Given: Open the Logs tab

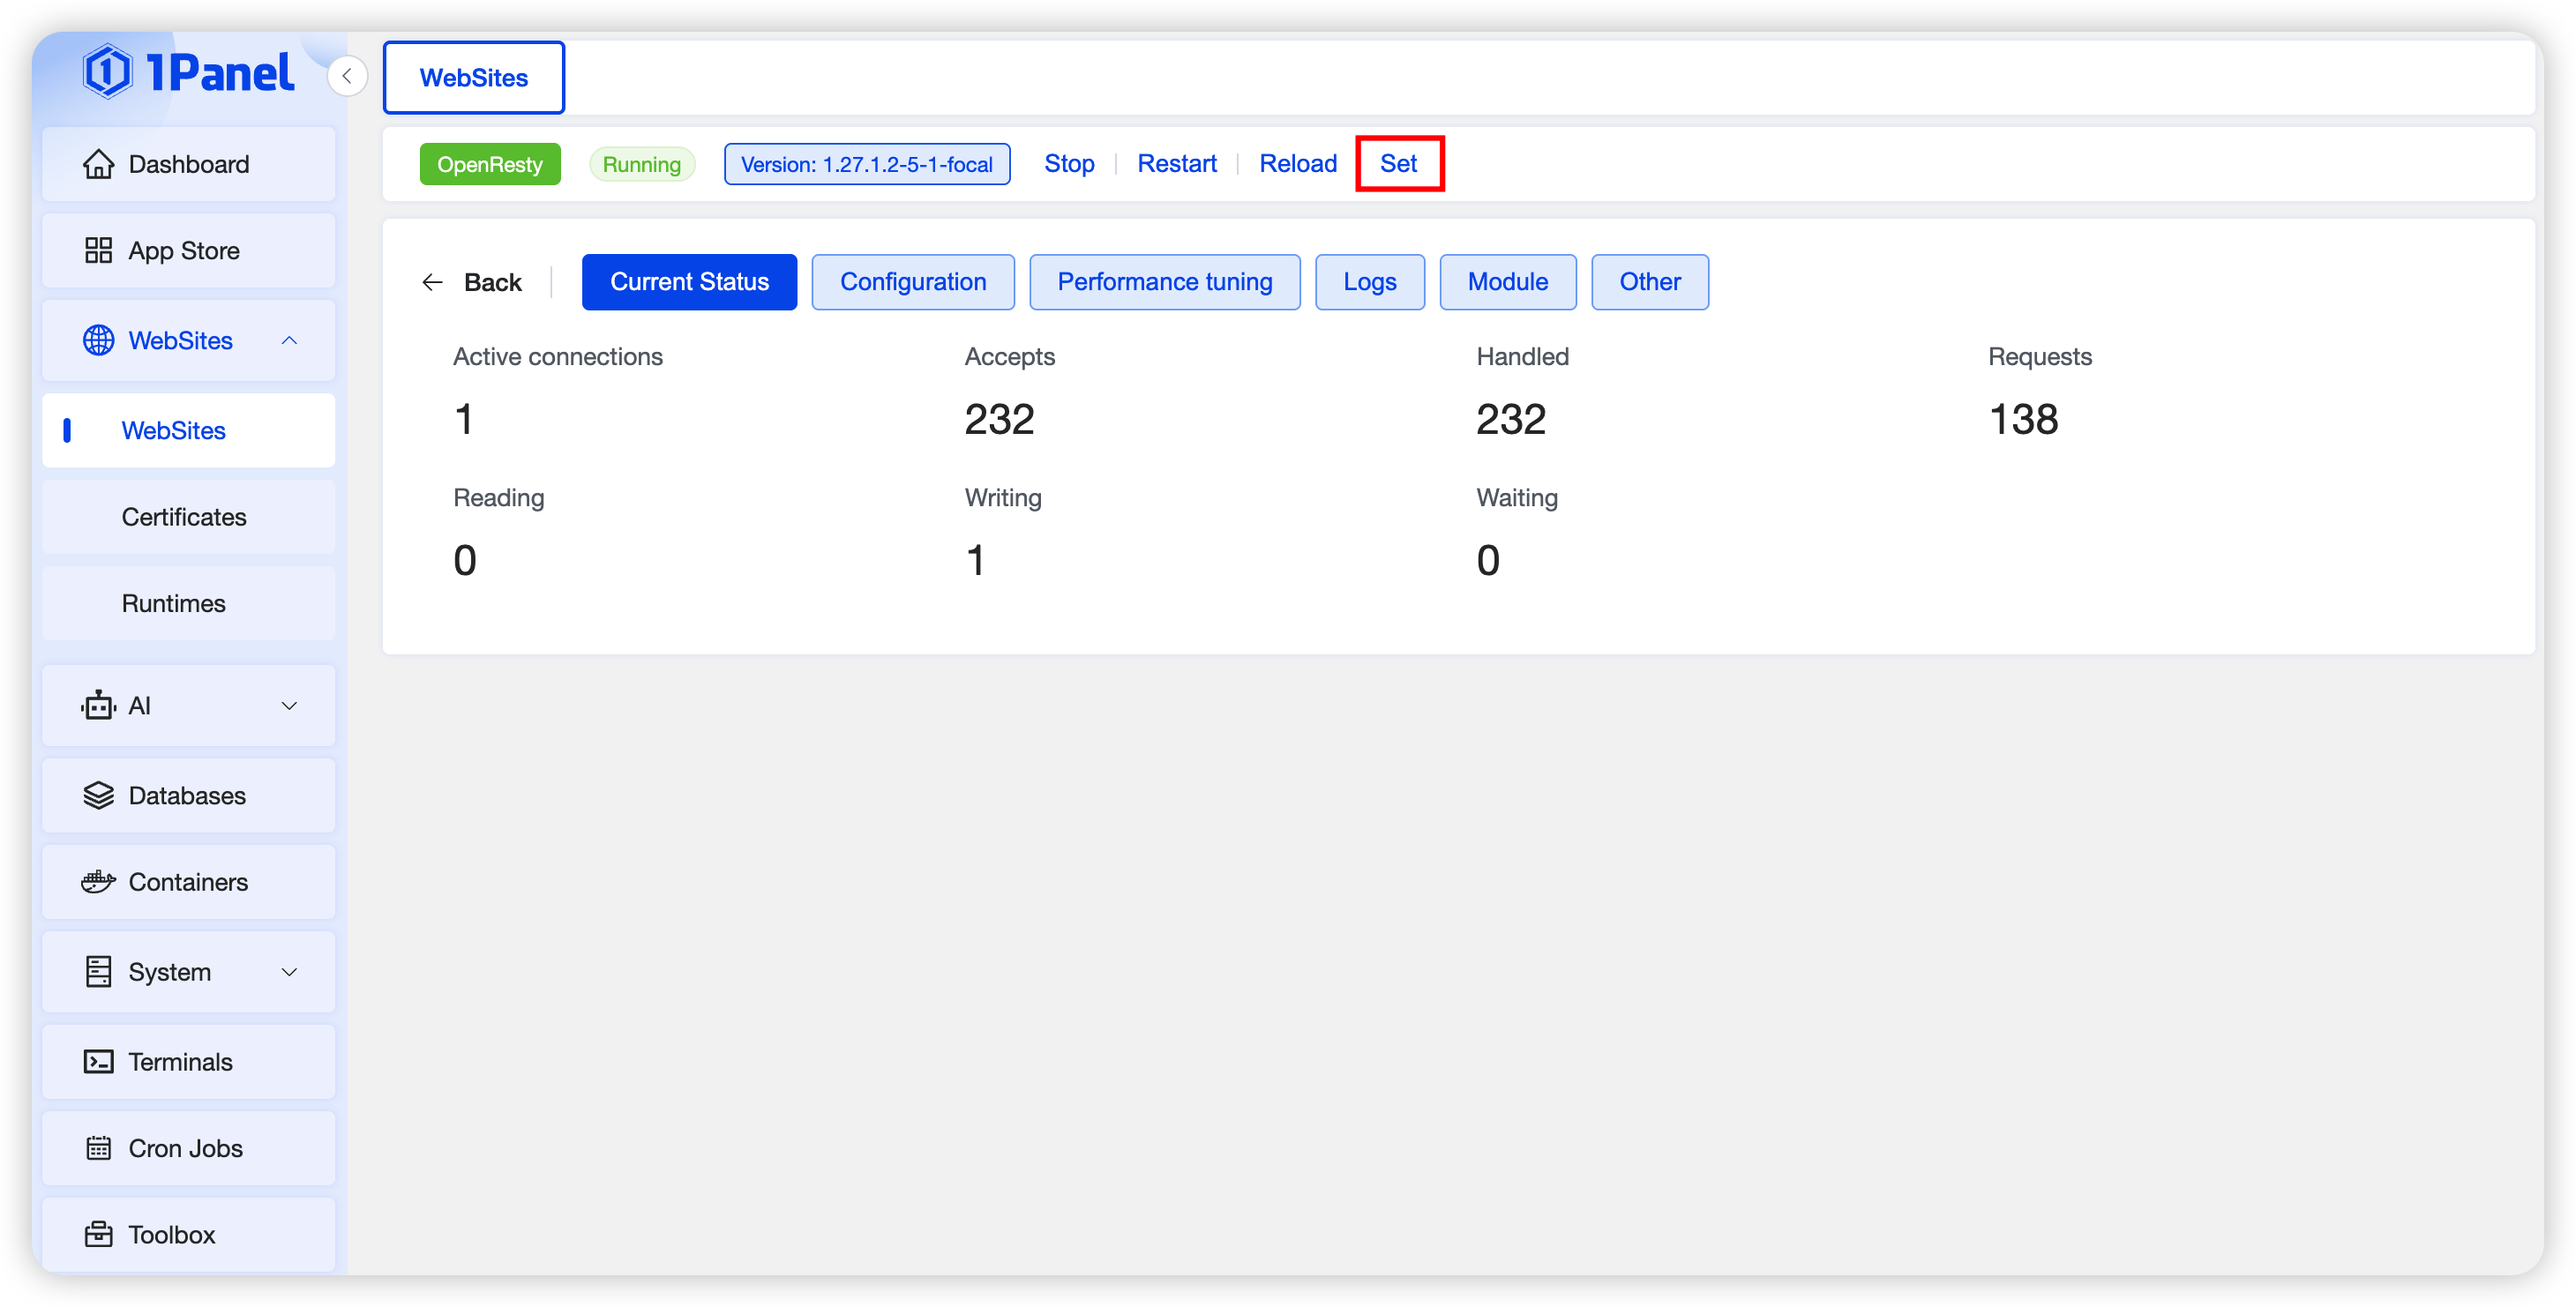Looking at the screenshot, I should tap(1369, 282).
